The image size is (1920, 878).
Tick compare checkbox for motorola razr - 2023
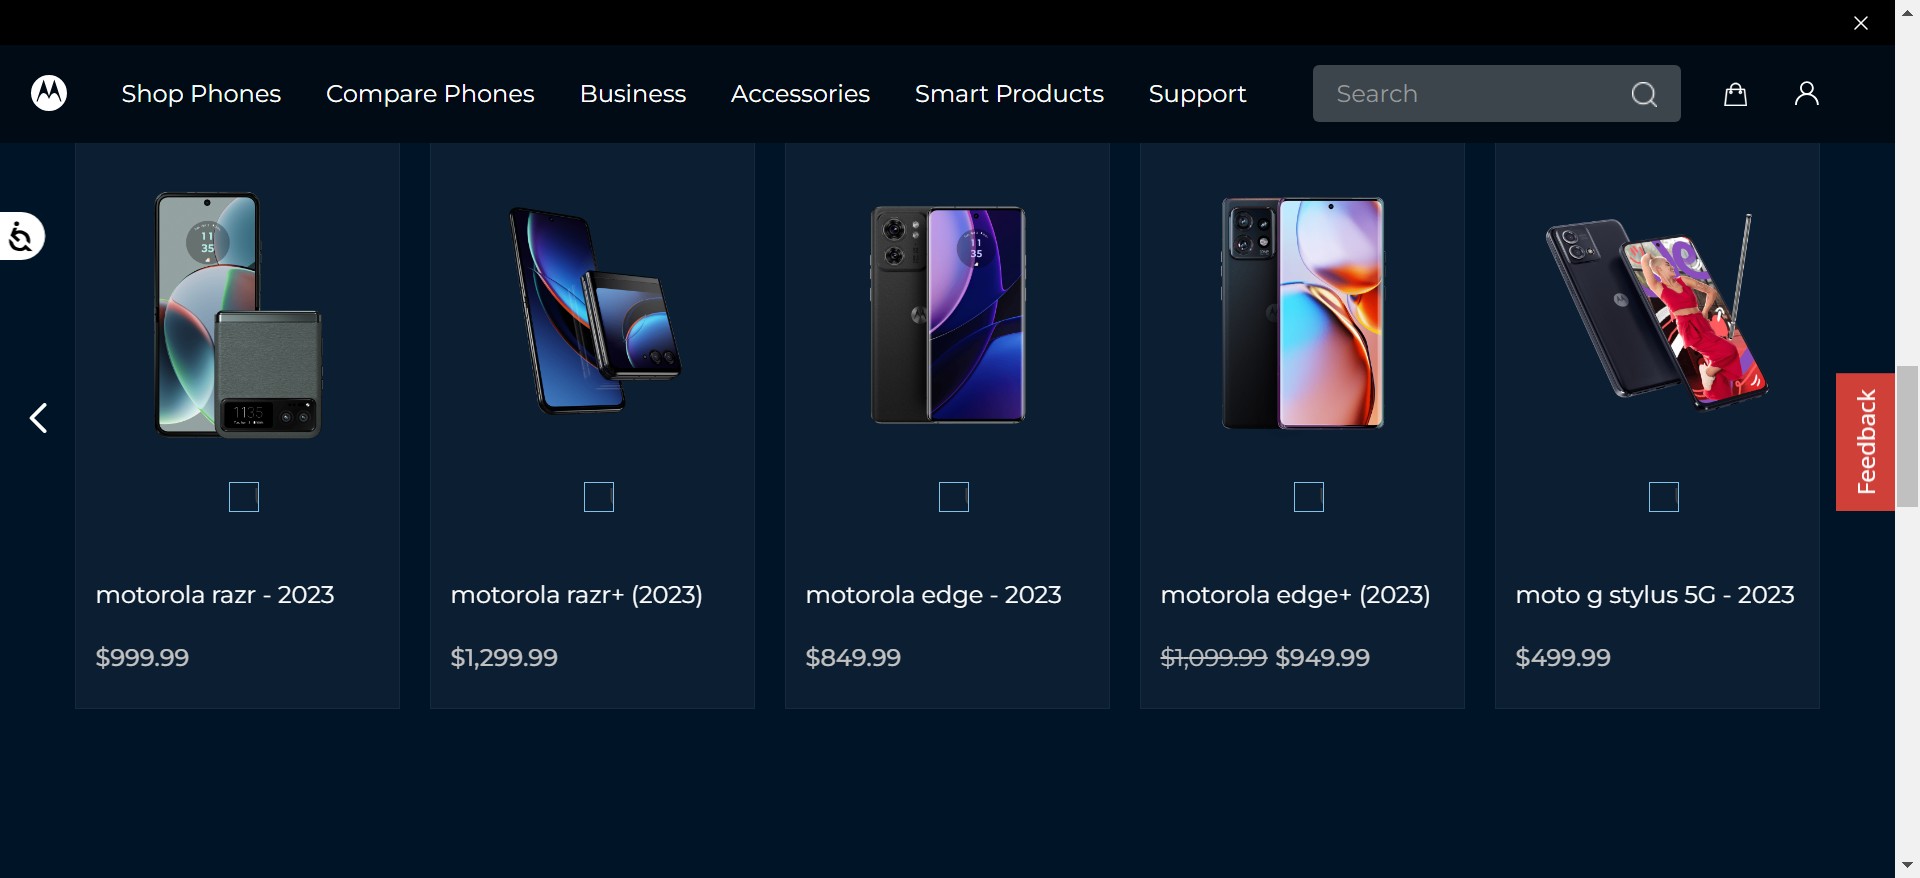(244, 497)
